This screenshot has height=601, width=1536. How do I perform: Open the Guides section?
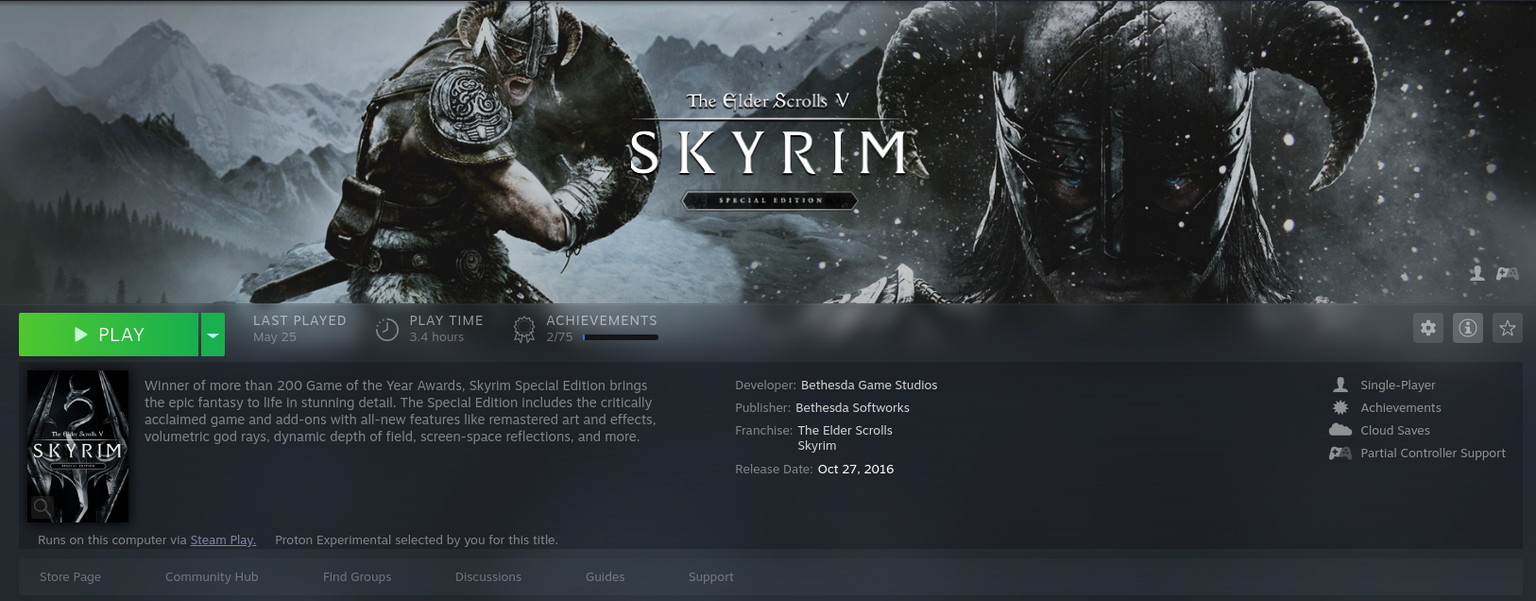[x=604, y=577]
